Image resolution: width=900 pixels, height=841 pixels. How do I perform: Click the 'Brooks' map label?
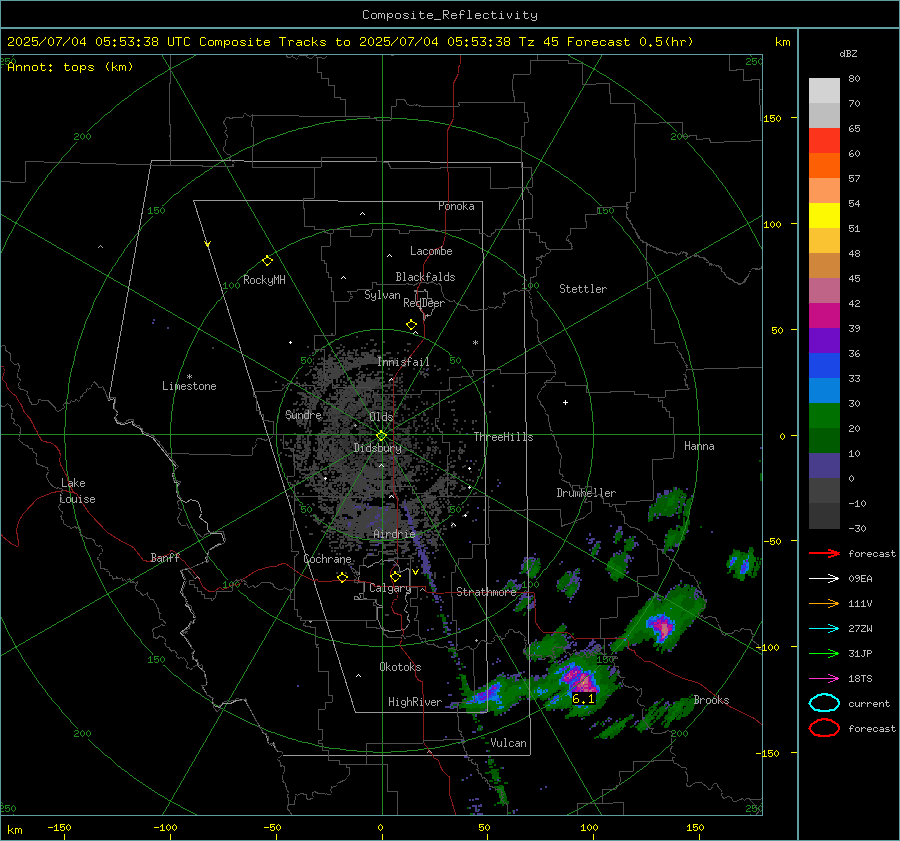[x=712, y=700]
